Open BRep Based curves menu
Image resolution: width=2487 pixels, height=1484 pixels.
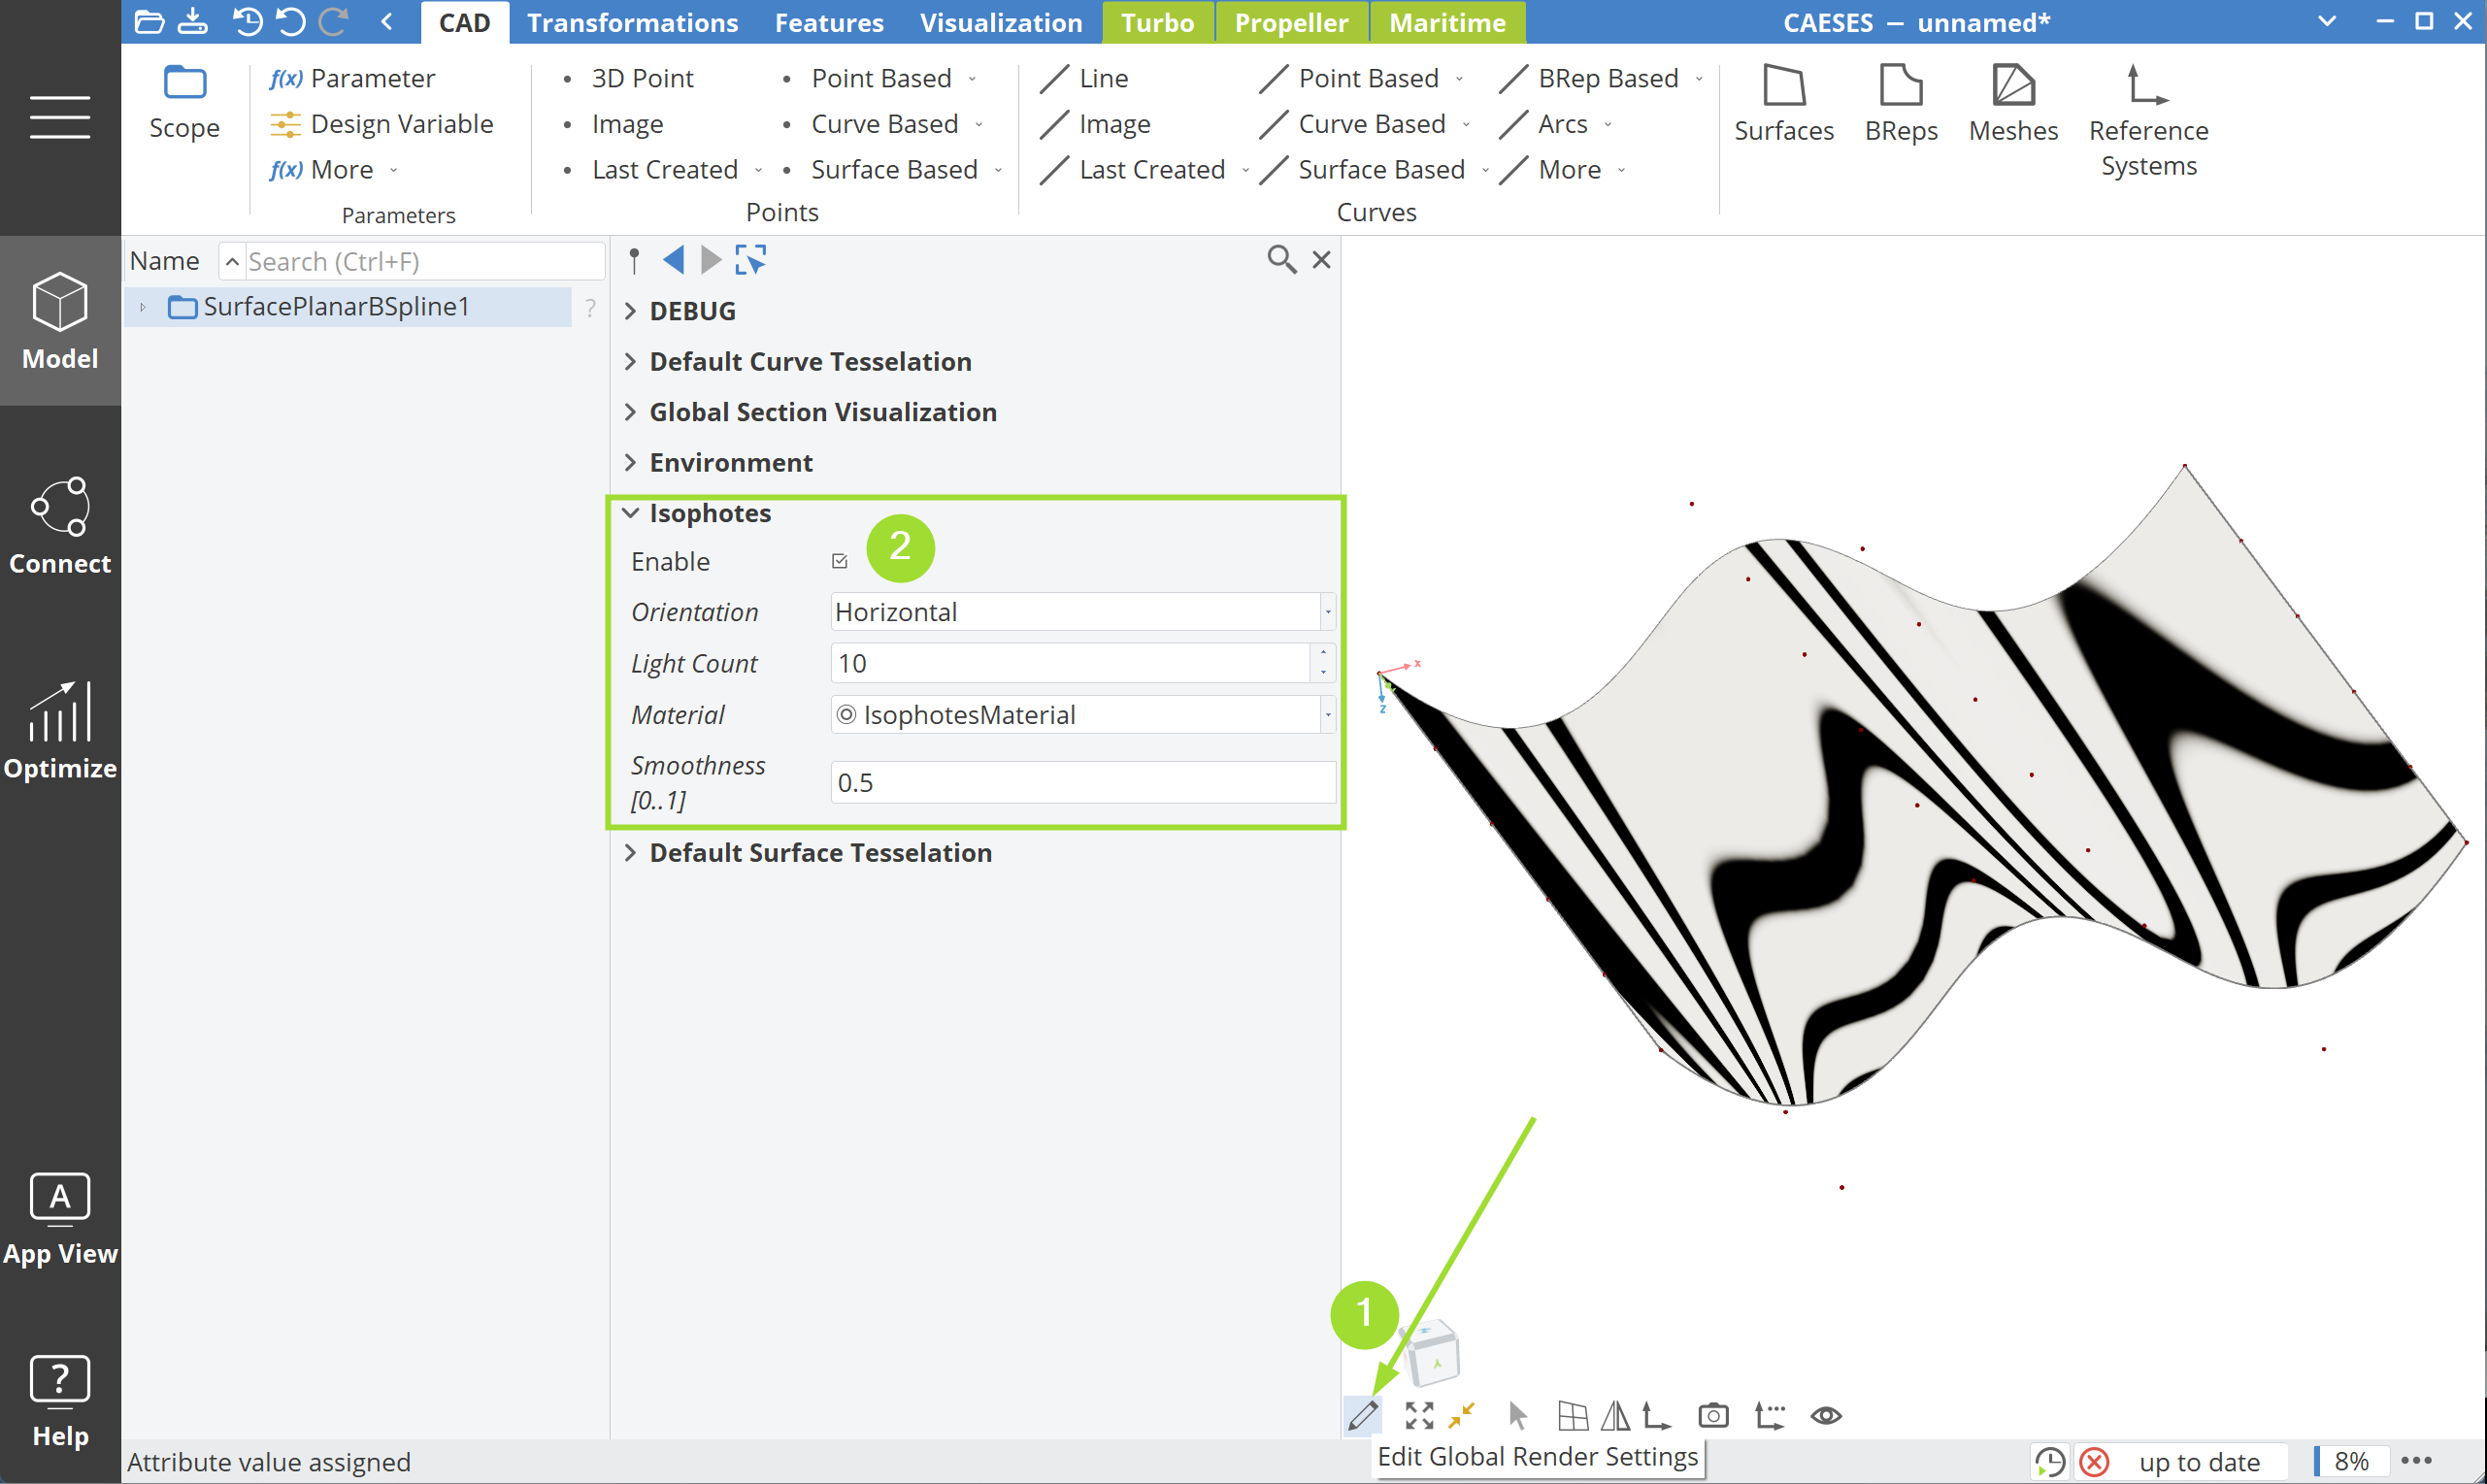[1600, 78]
